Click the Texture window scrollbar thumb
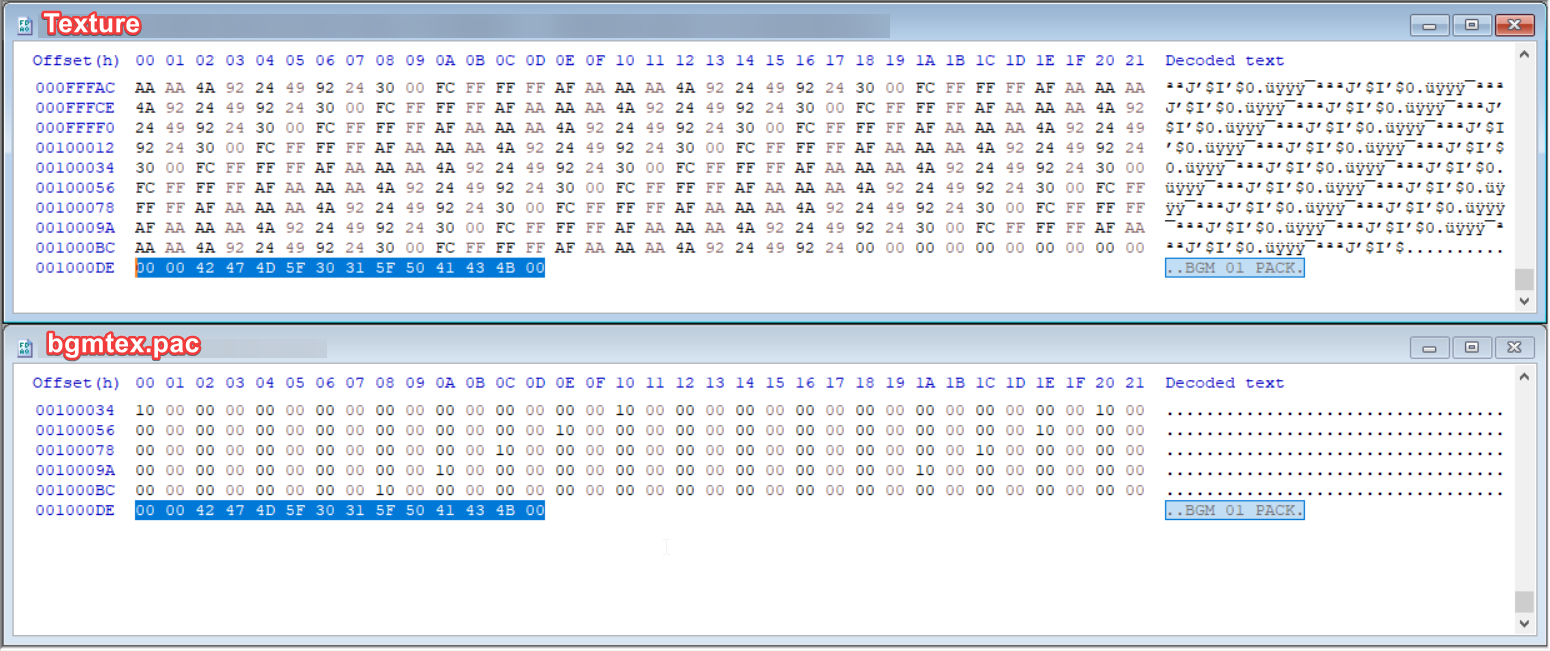1550x651 pixels. point(1524,278)
